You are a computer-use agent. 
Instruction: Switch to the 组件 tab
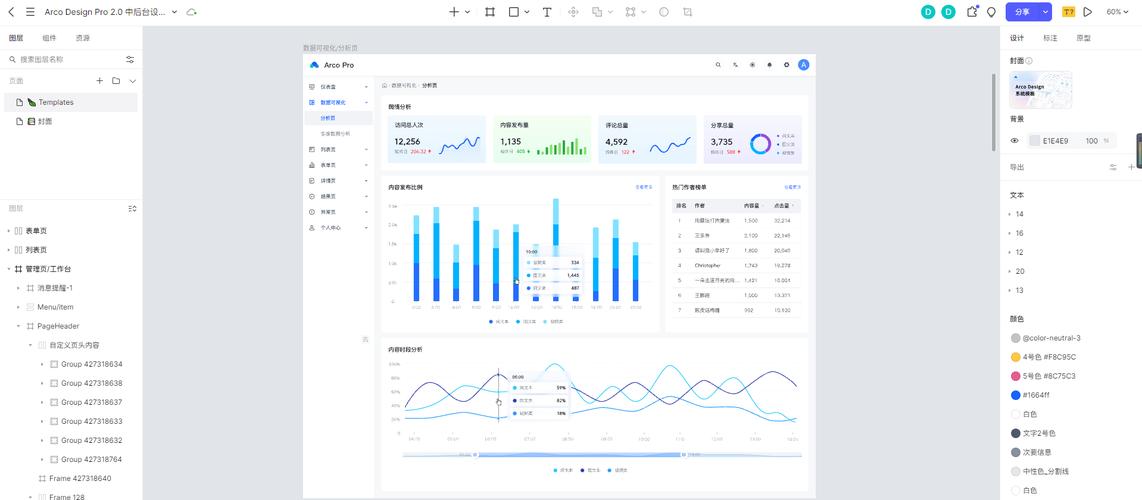(49, 38)
